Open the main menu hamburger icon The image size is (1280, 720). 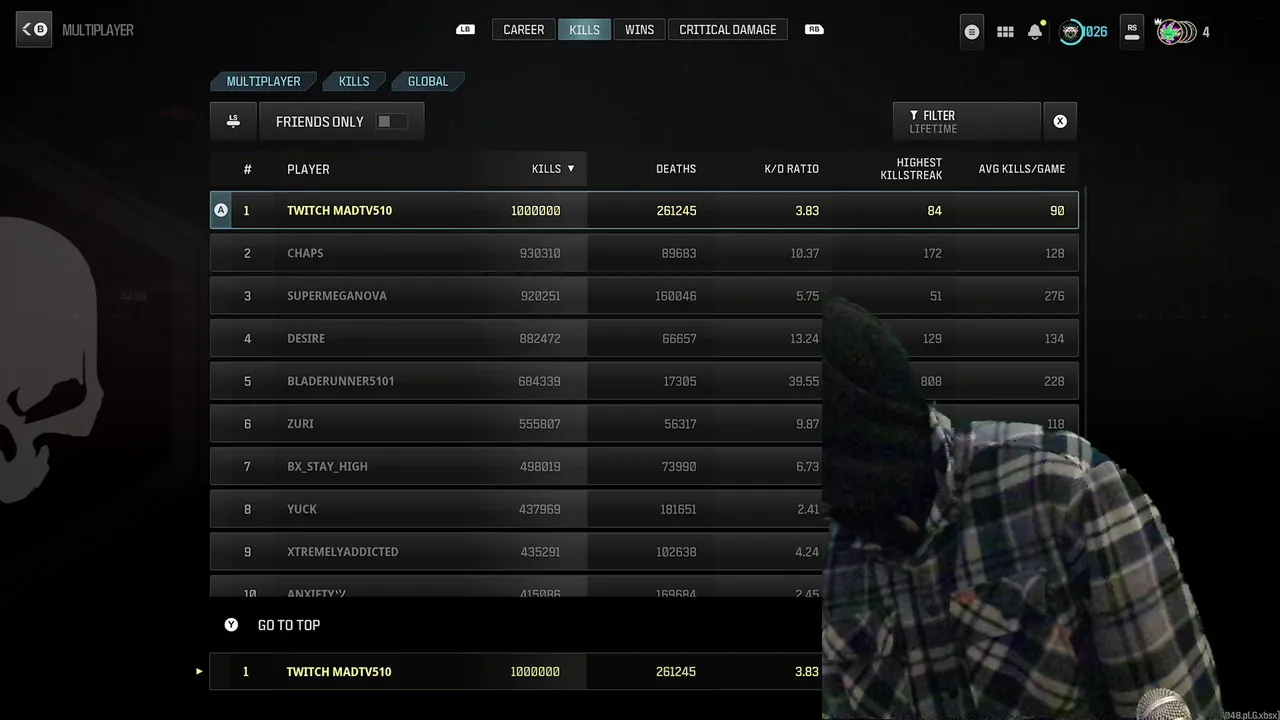tap(971, 32)
